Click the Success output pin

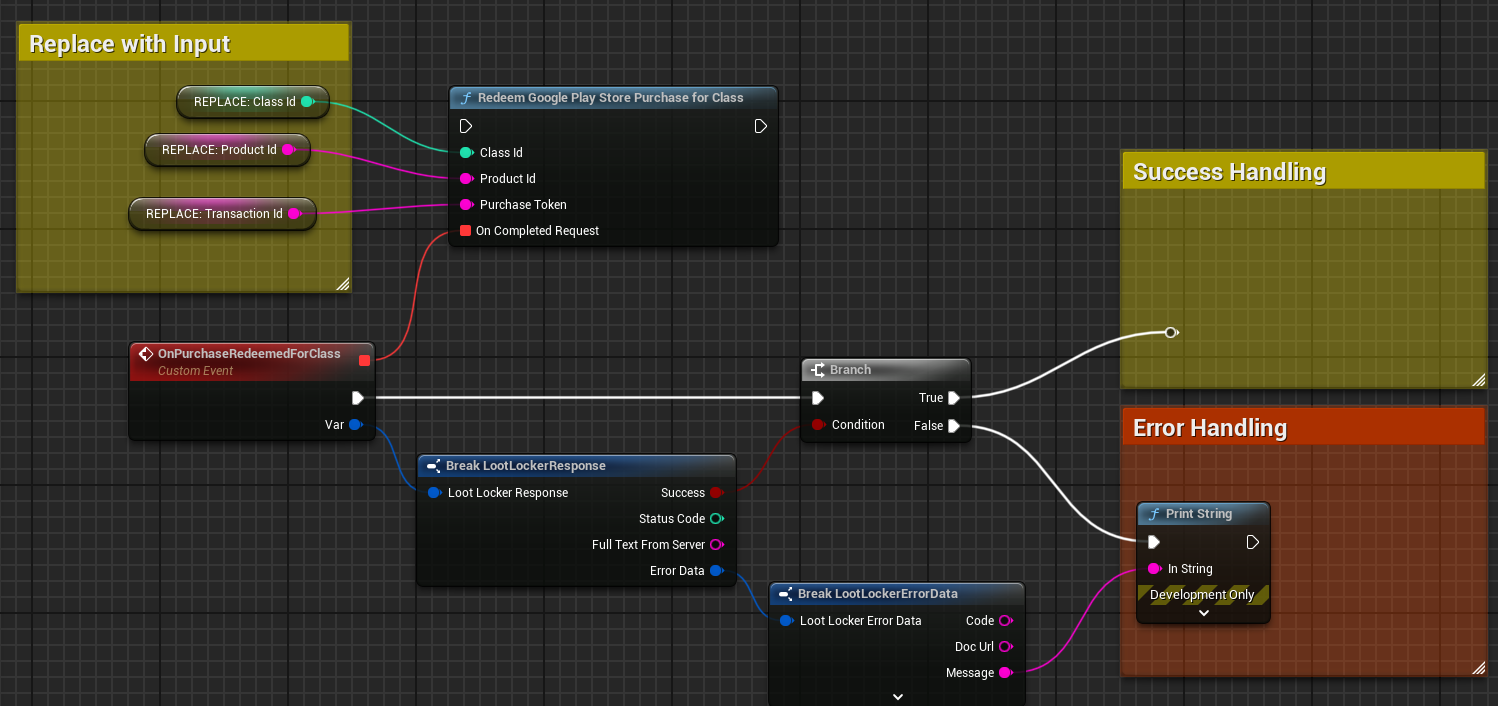pos(716,493)
